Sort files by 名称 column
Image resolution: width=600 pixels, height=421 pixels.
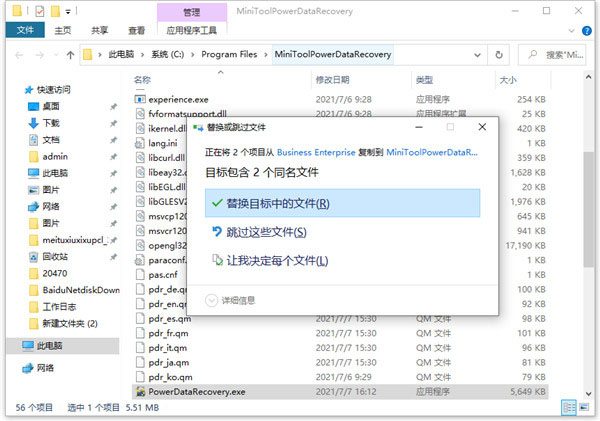click(142, 80)
